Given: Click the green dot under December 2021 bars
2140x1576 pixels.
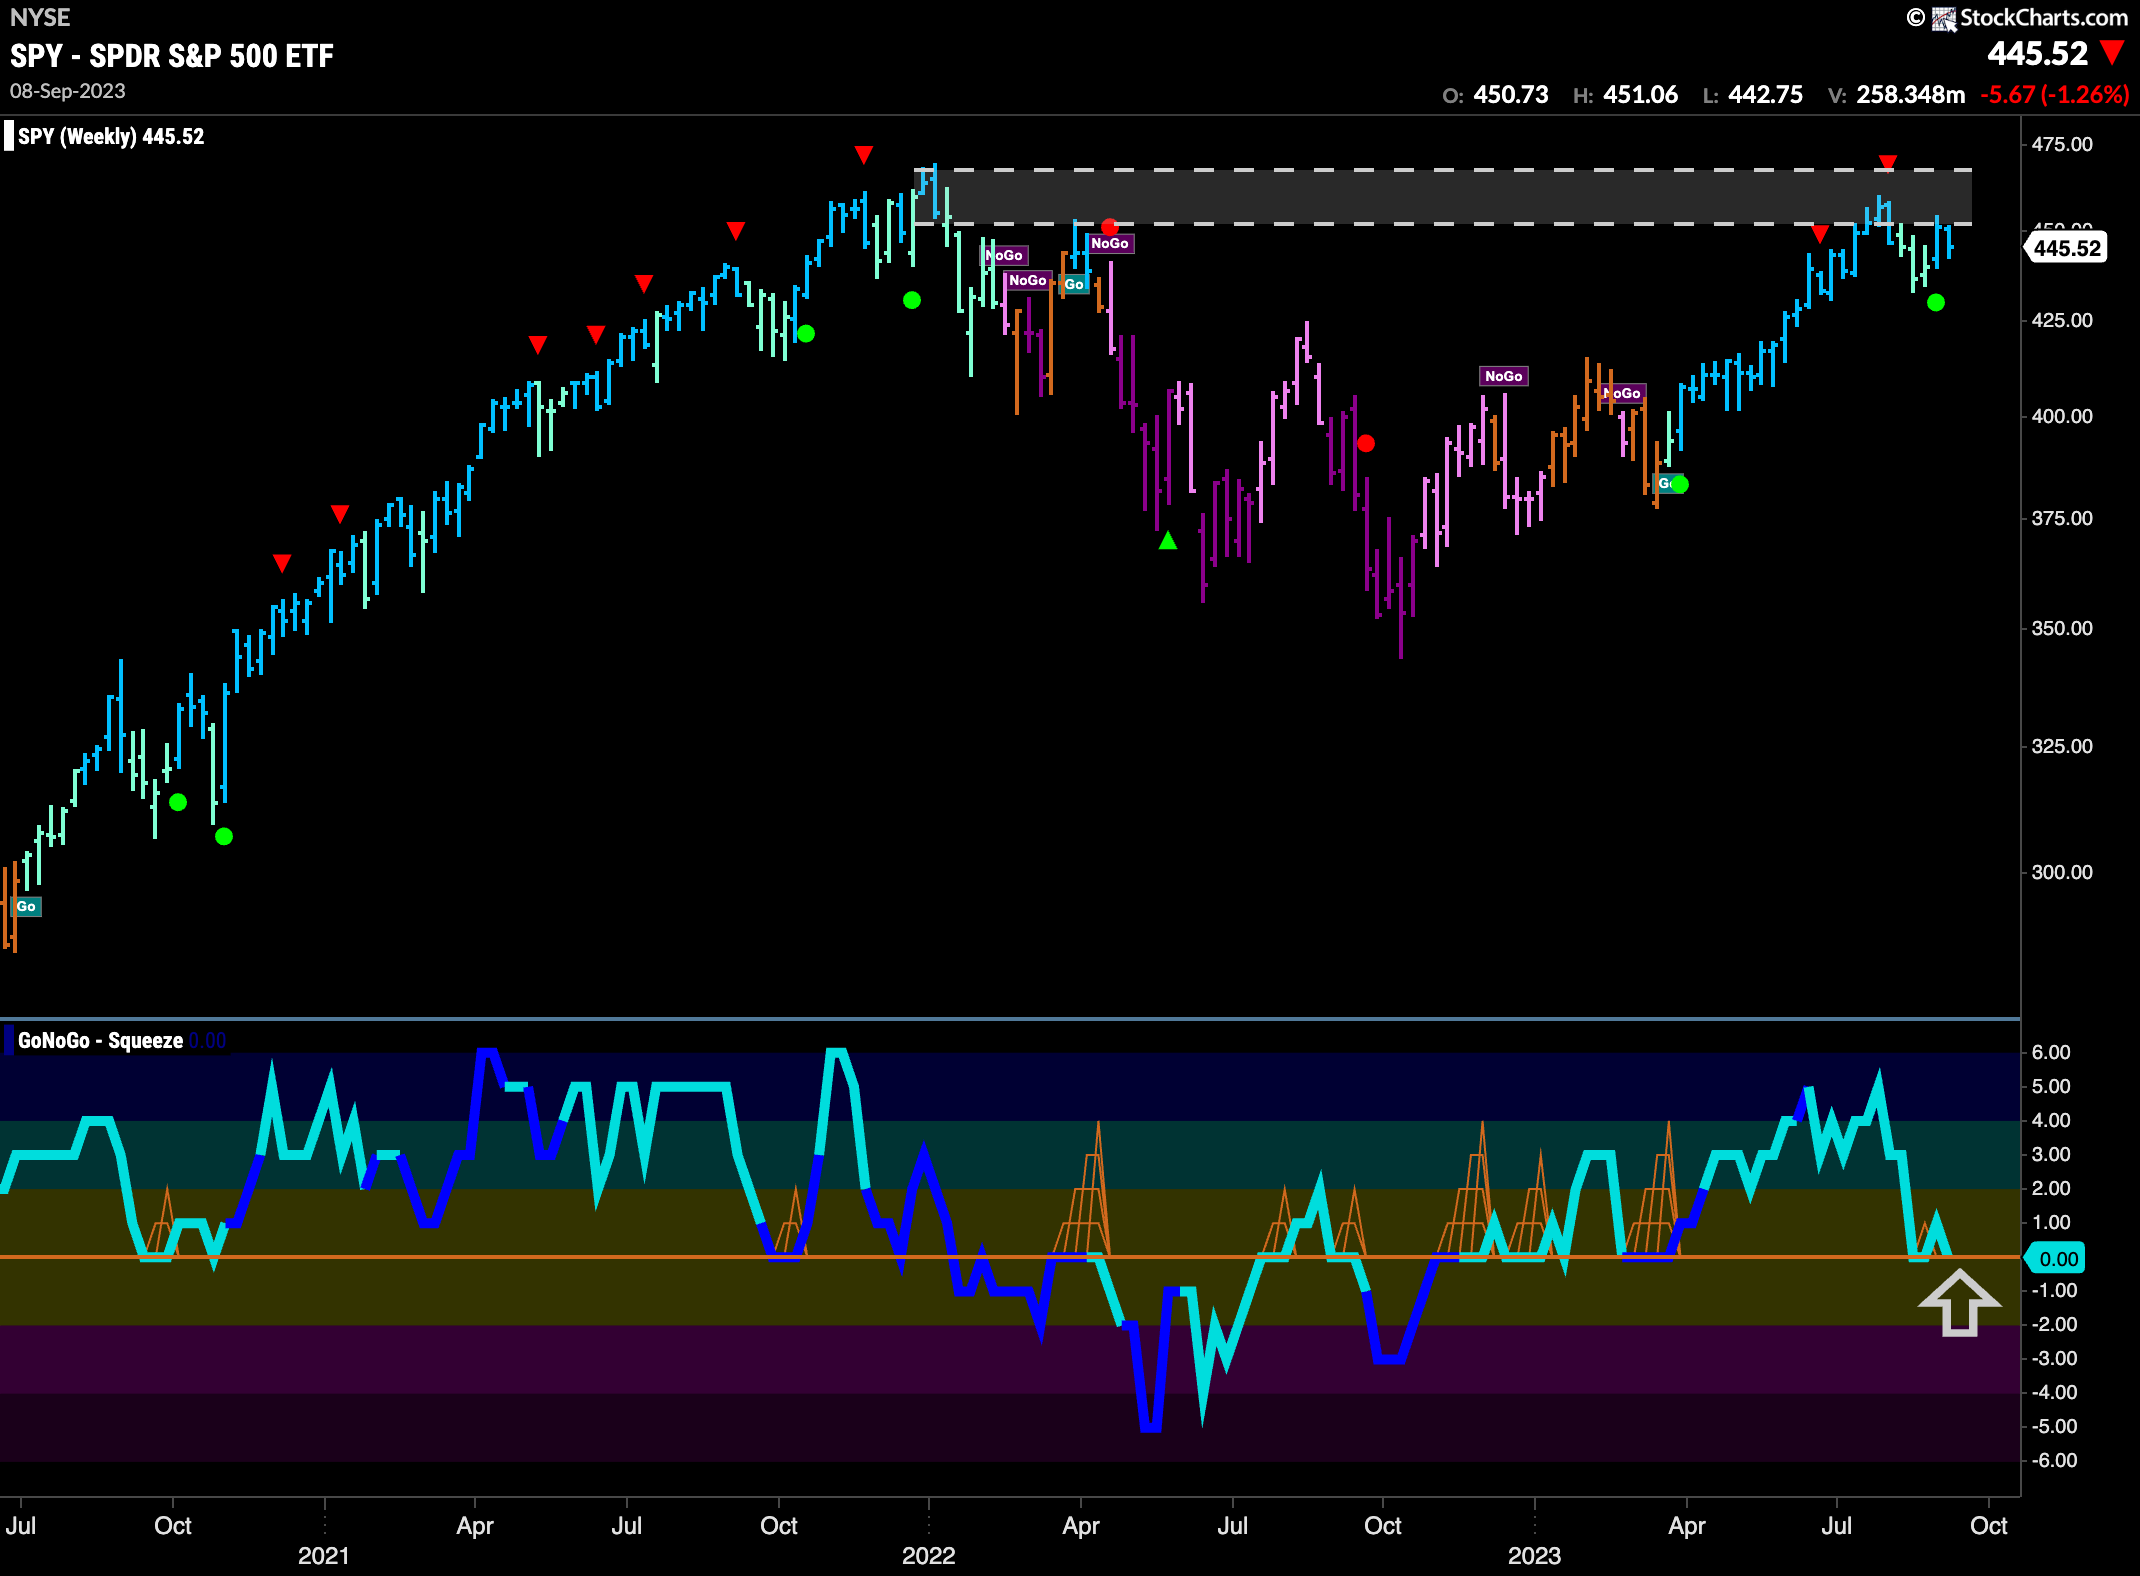Looking at the screenshot, I should point(912,300).
